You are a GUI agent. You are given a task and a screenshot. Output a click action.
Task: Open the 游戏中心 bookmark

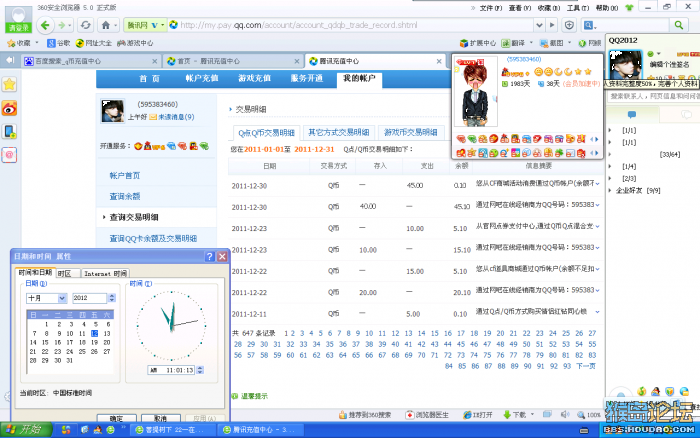point(135,43)
